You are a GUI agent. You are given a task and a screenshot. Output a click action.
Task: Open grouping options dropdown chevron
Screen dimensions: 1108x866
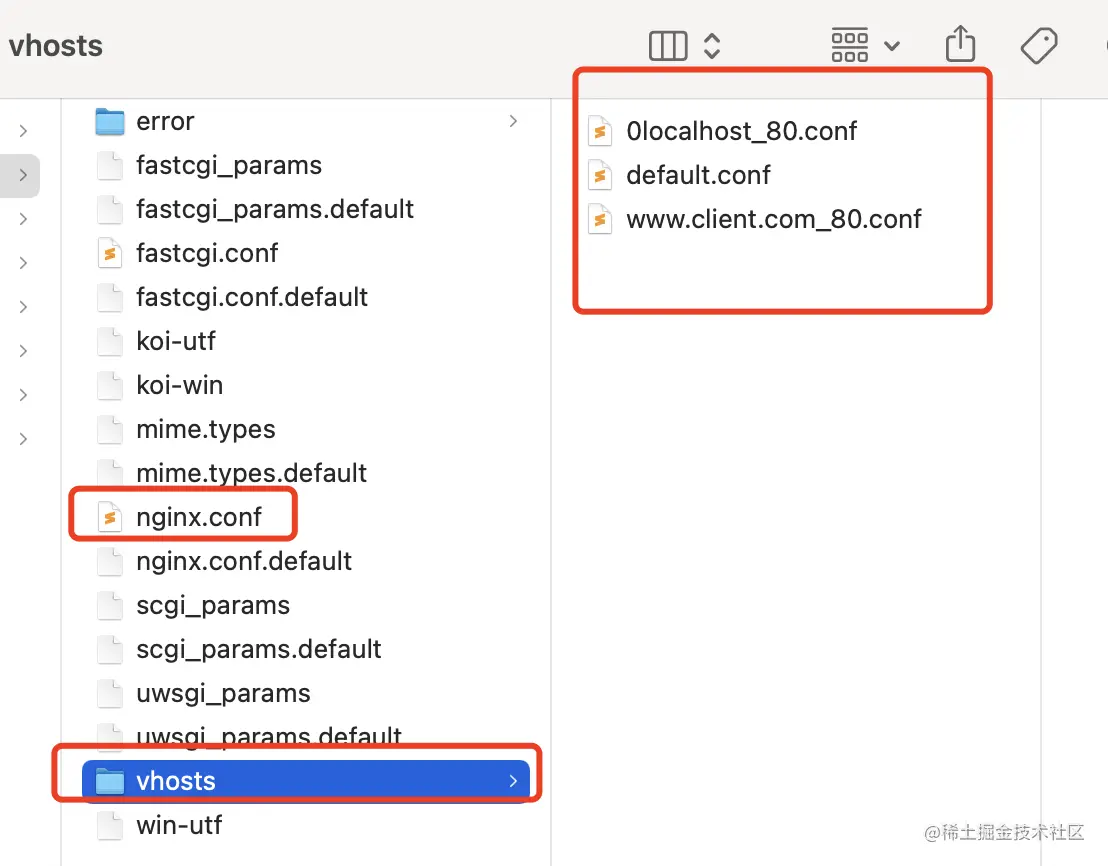892,47
